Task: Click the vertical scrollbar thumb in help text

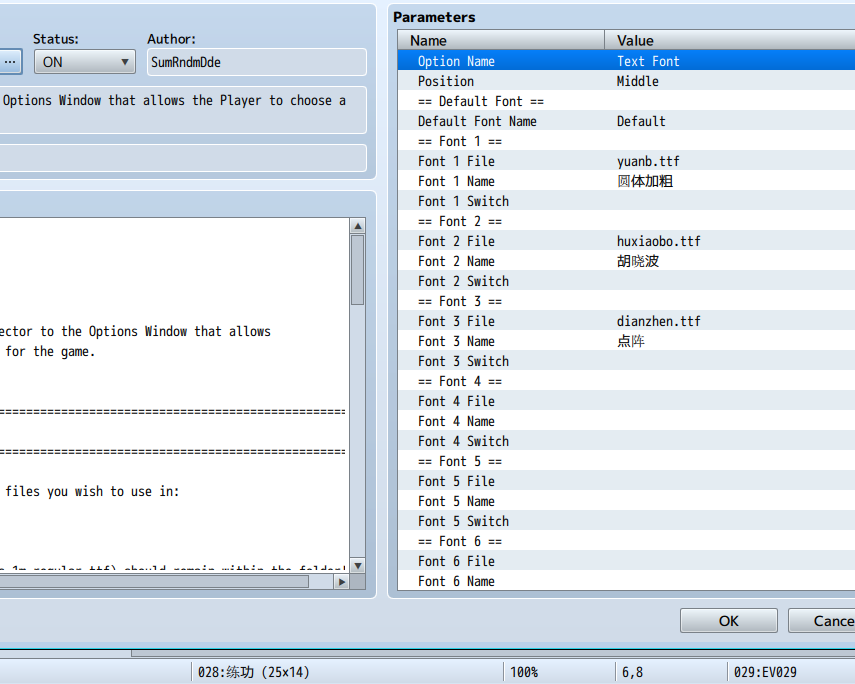Action: pyautogui.click(x=358, y=270)
